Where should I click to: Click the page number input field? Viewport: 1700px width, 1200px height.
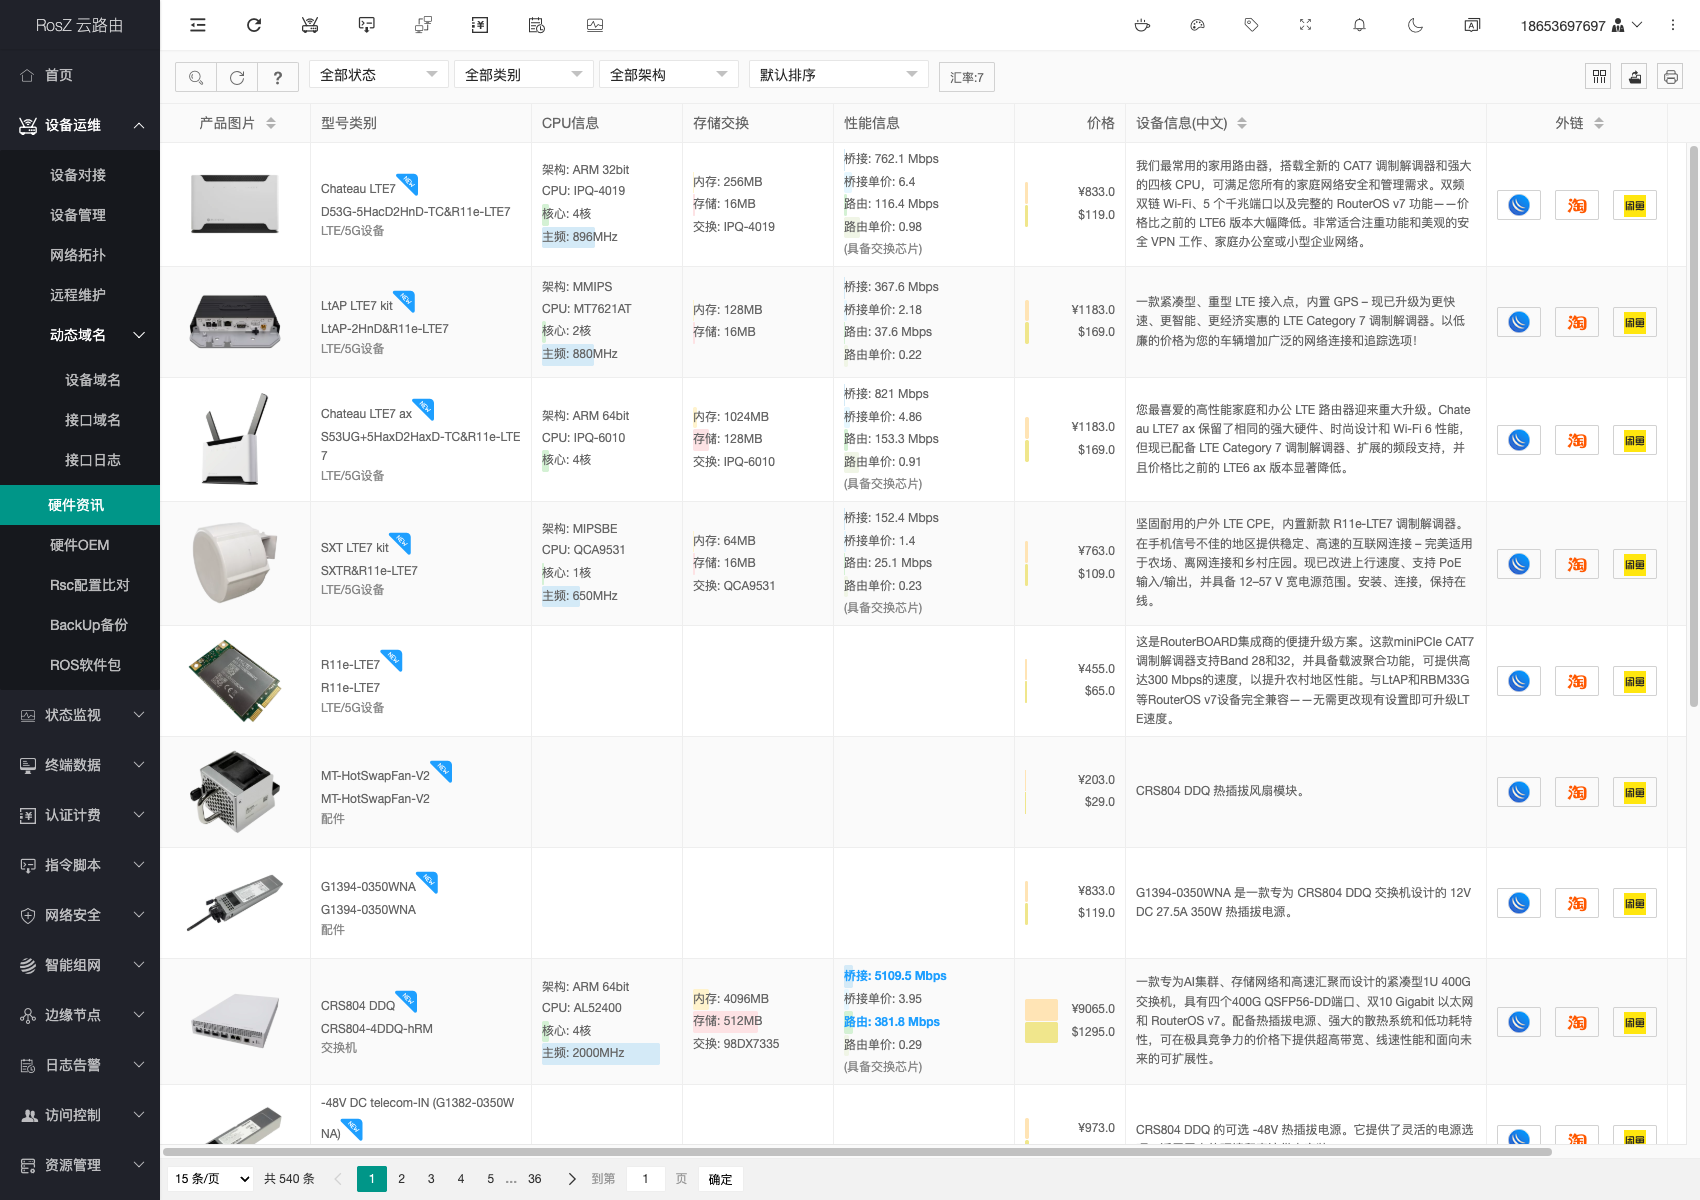pos(646,1179)
